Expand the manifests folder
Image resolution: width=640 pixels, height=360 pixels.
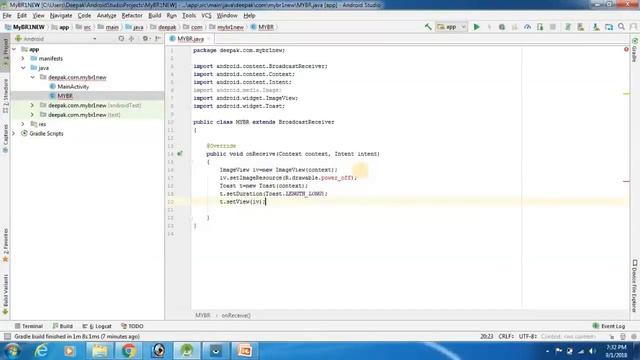pyautogui.click(x=23, y=58)
